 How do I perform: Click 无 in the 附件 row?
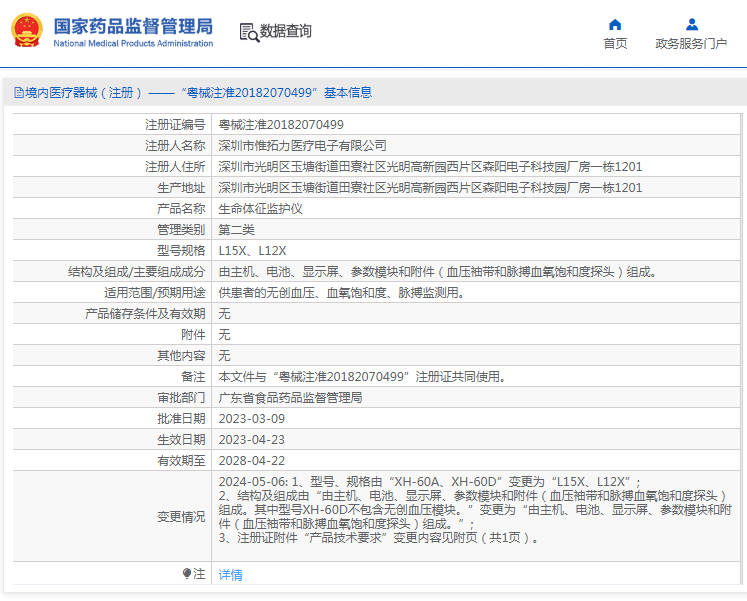pyautogui.click(x=224, y=334)
